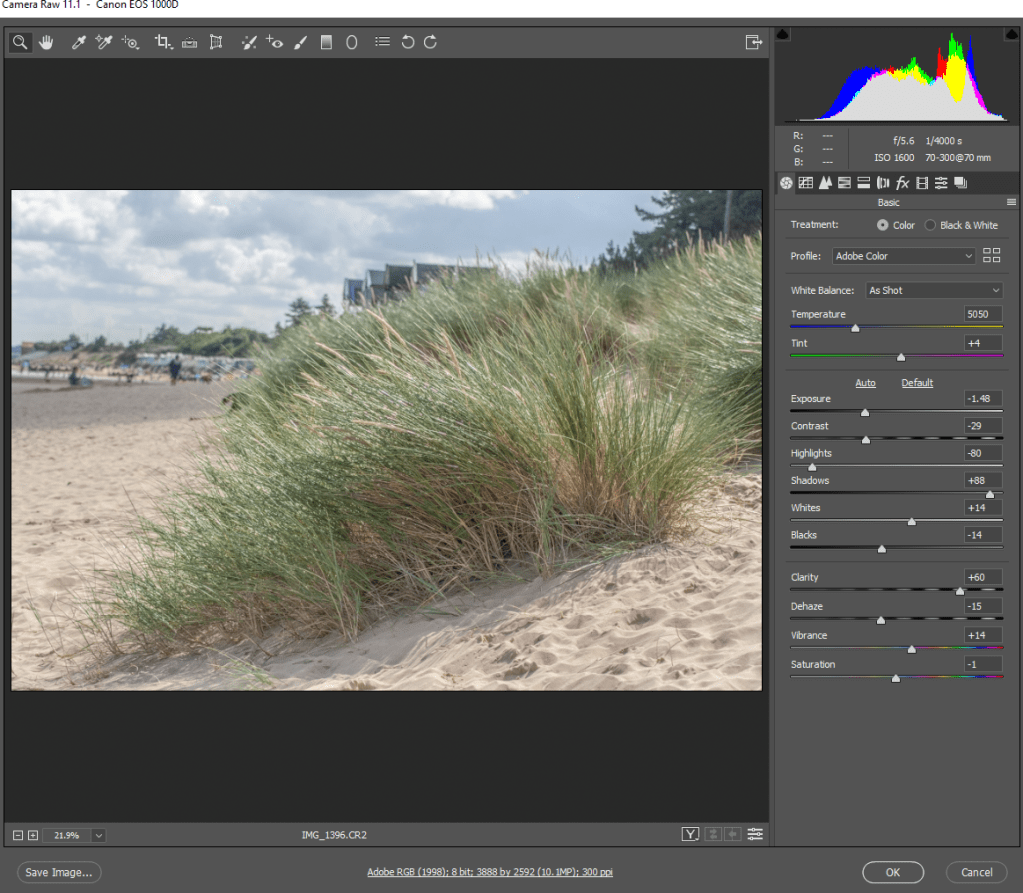Activate the Red Eye Removal tool
This screenshot has width=1023, height=893.
click(274, 42)
